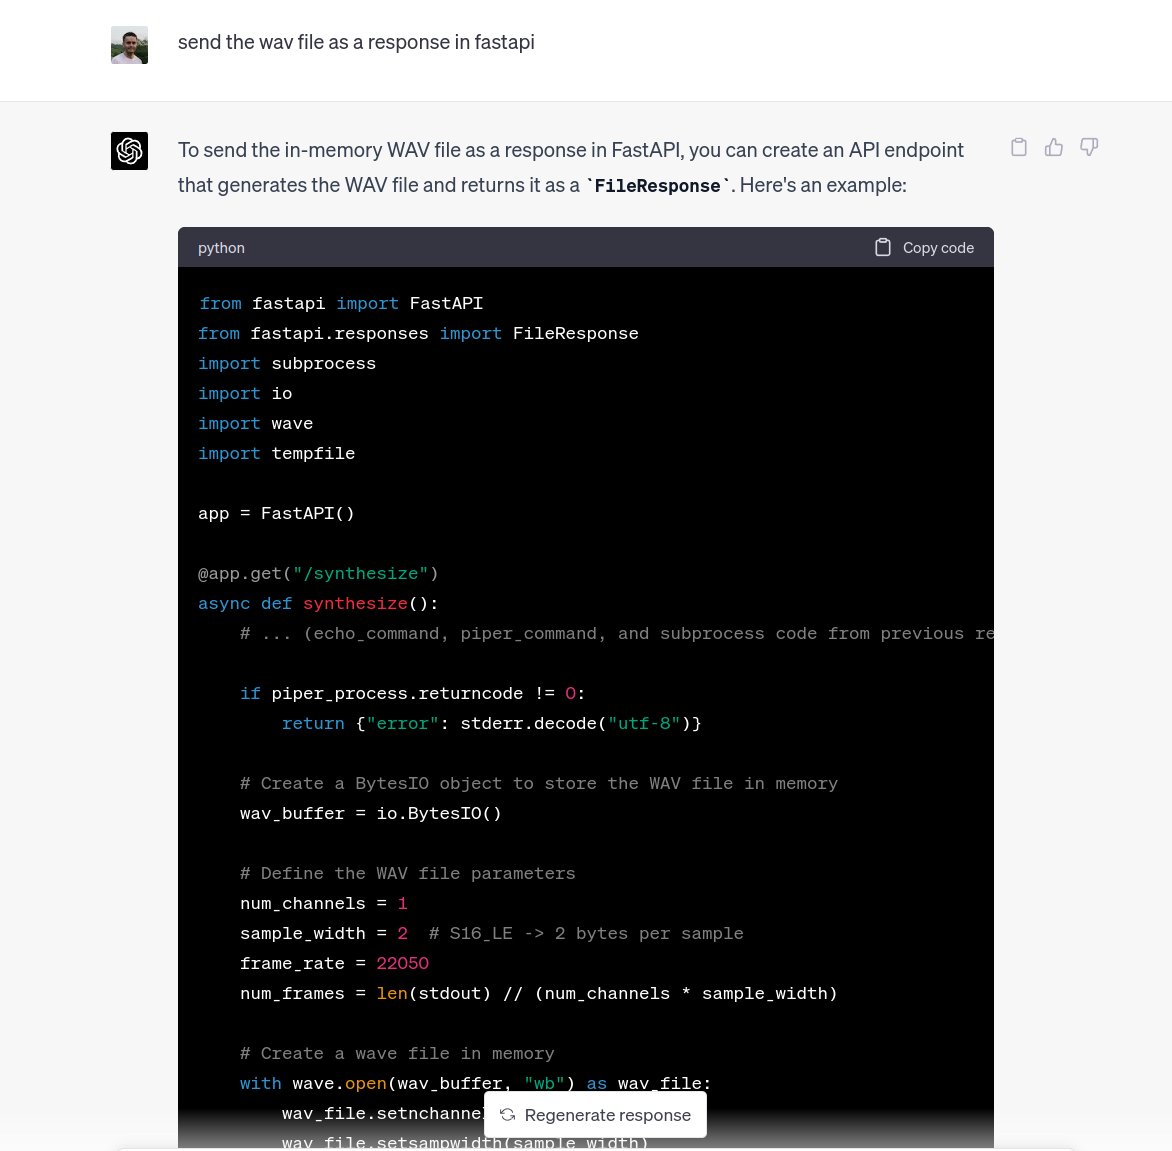Click Regenerate response button
The height and width of the screenshot is (1151, 1172).
click(595, 1114)
